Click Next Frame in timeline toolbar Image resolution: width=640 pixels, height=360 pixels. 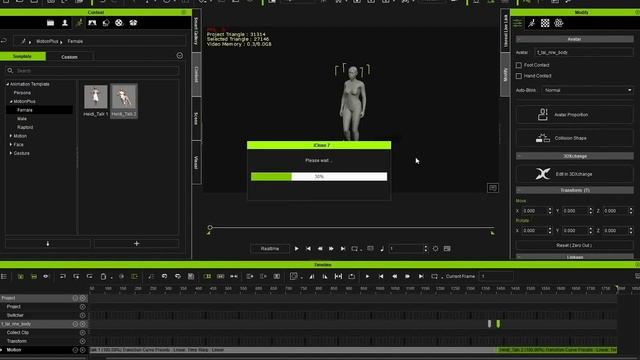(407, 277)
